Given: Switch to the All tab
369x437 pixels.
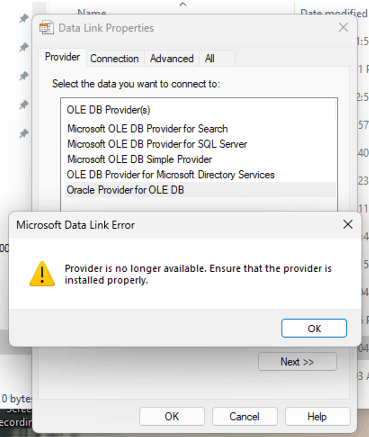Looking at the screenshot, I should click(x=210, y=59).
